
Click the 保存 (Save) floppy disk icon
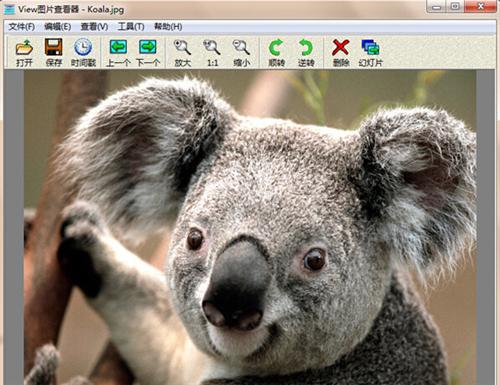click(x=54, y=52)
